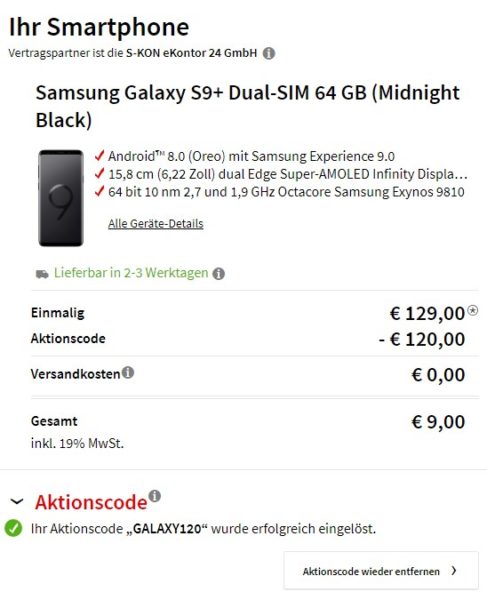Viewport: 487px width, 600px height.
Task: Collapse the Aktionscode section chevron
Action: (x=17, y=501)
